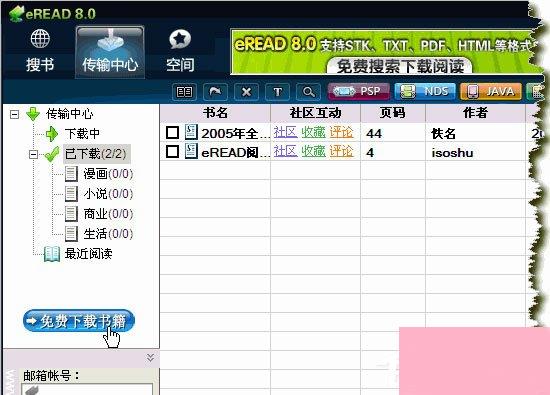This screenshot has height=395, width=550.
Task: Click the eREAD 8.0 logo icon
Action: coord(16,14)
